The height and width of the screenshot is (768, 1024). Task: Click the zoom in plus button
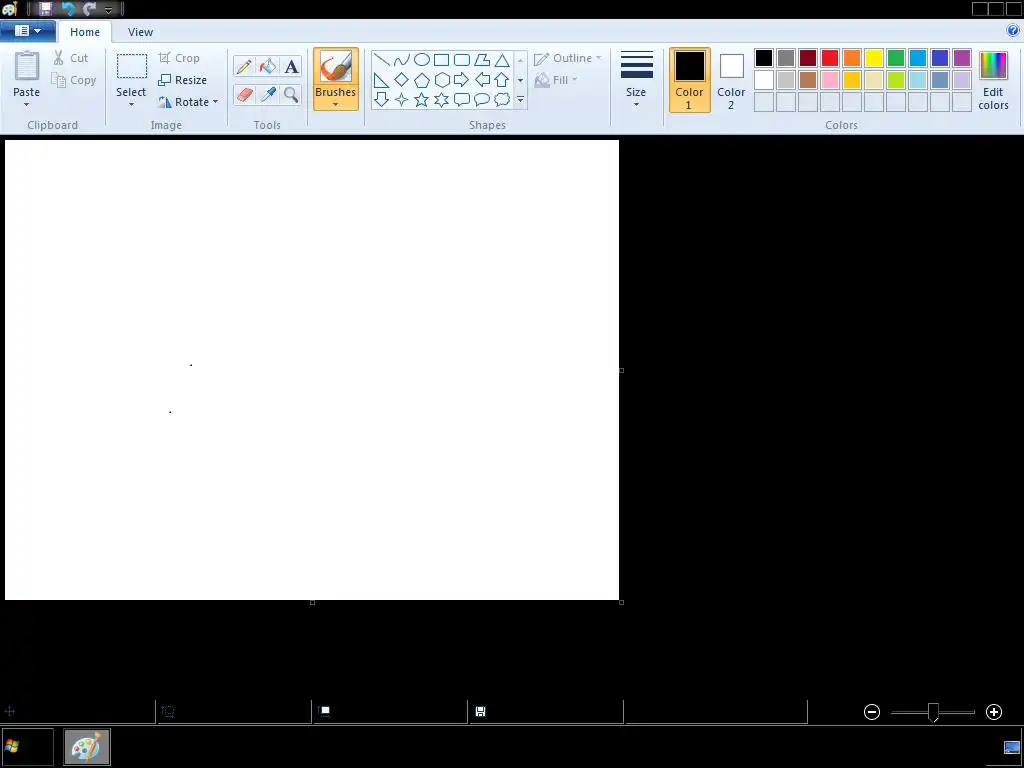(994, 712)
